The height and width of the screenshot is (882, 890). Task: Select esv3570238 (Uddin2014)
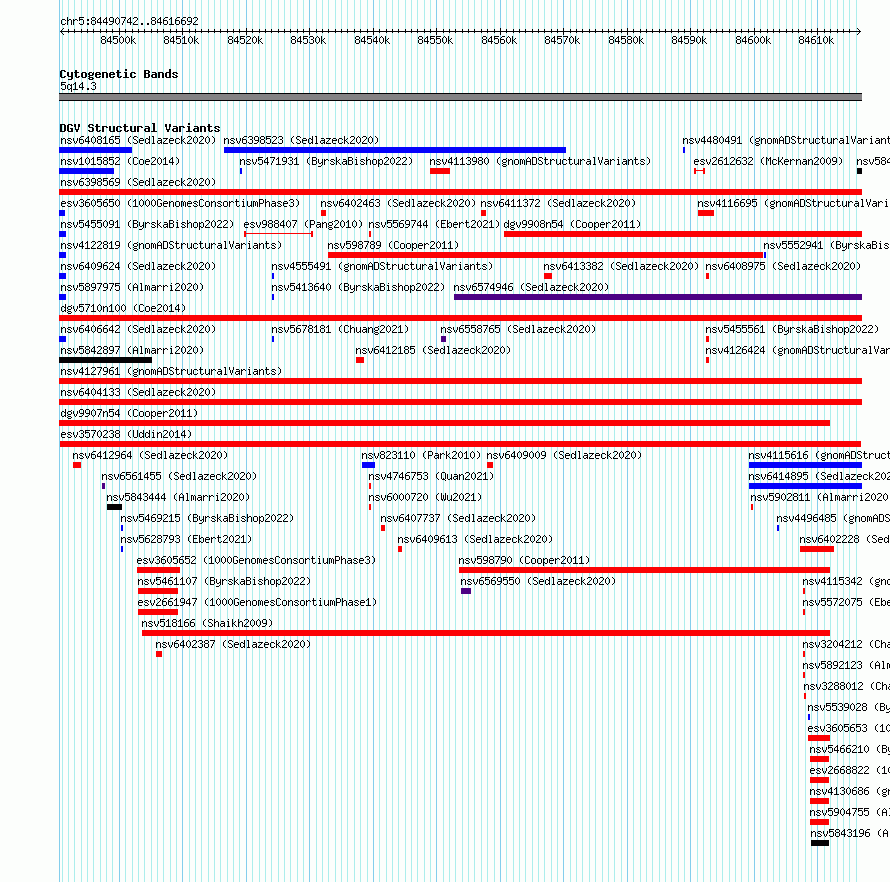126,434
